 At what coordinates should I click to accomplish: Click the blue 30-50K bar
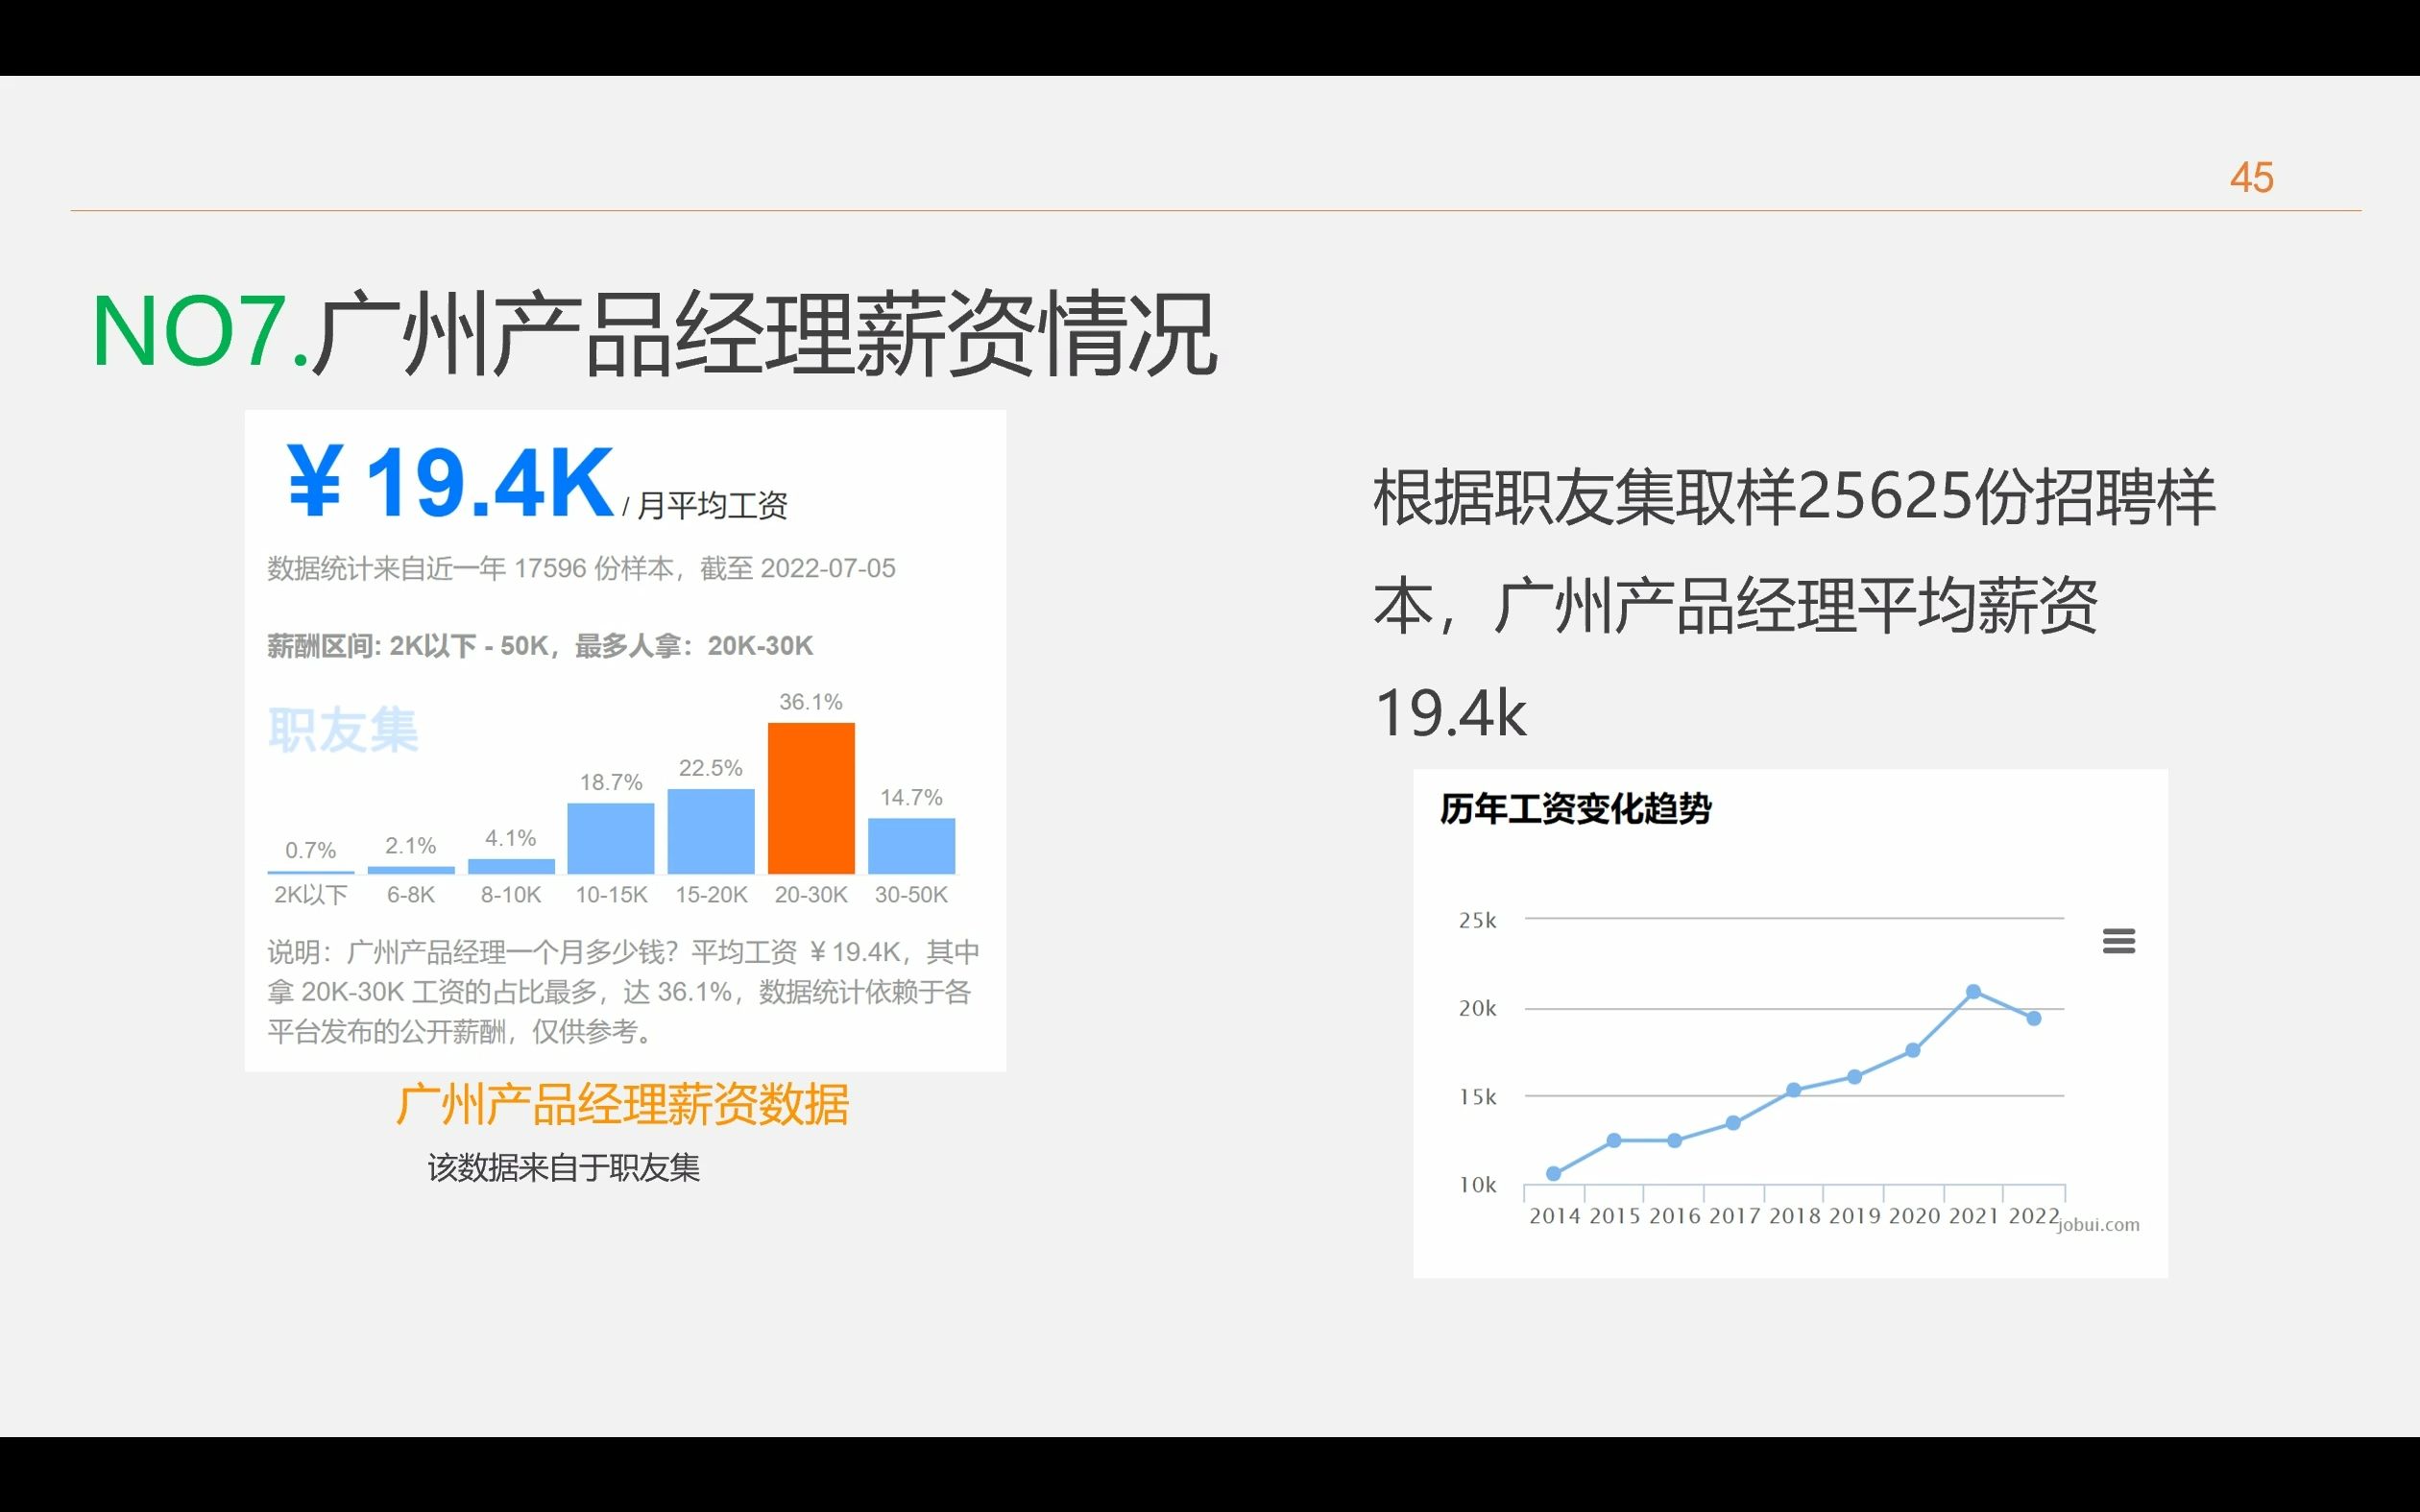[911, 846]
